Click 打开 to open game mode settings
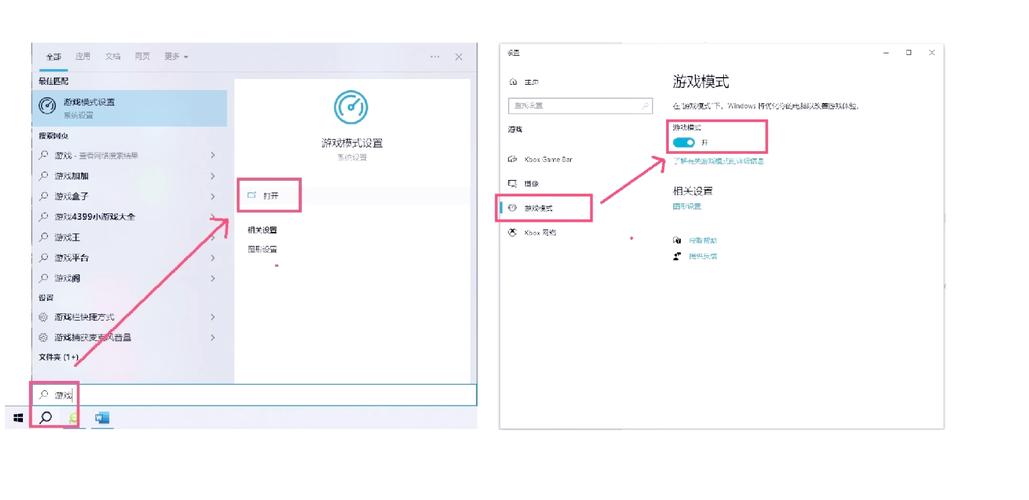Viewport: 1029px width, 500px height. [269, 196]
